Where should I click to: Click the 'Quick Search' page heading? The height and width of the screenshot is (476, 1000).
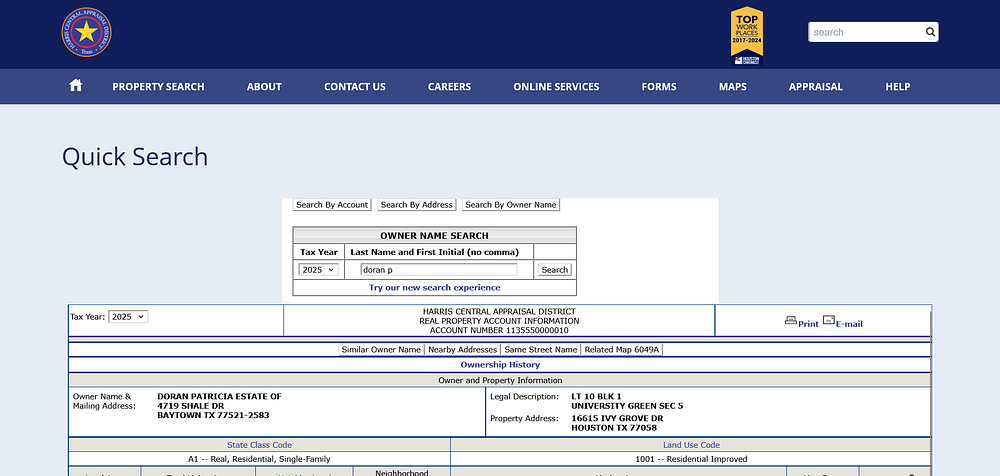point(135,157)
